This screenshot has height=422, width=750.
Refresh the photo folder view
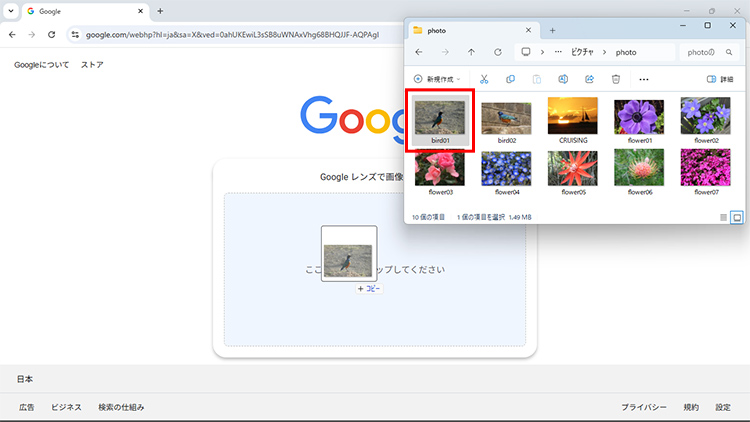click(497, 51)
